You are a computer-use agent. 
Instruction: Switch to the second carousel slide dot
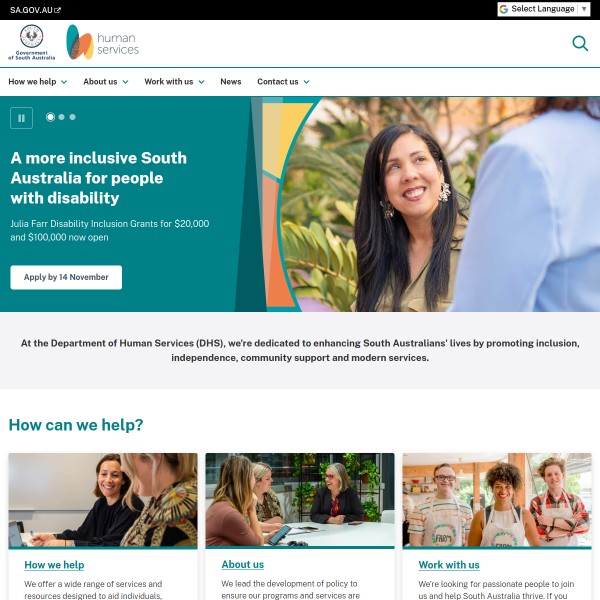[x=61, y=117]
